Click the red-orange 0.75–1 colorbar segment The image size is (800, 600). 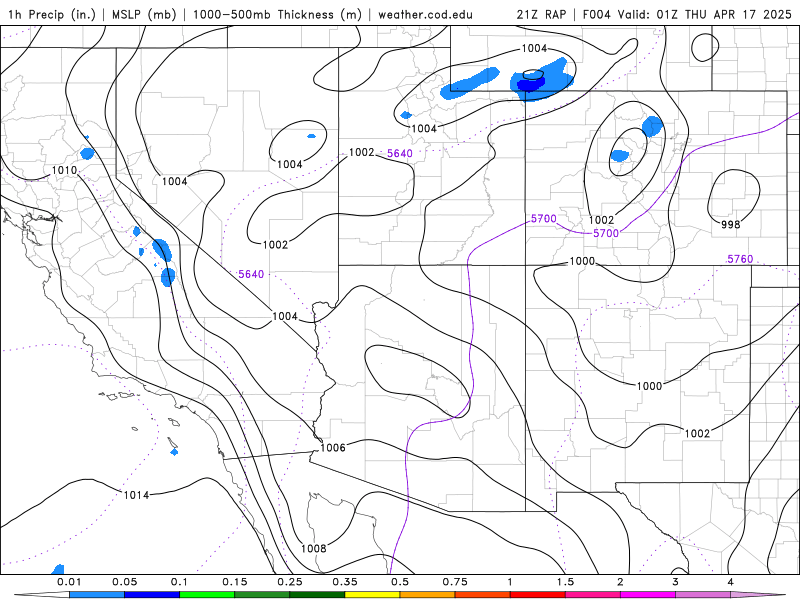click(483, 595)
